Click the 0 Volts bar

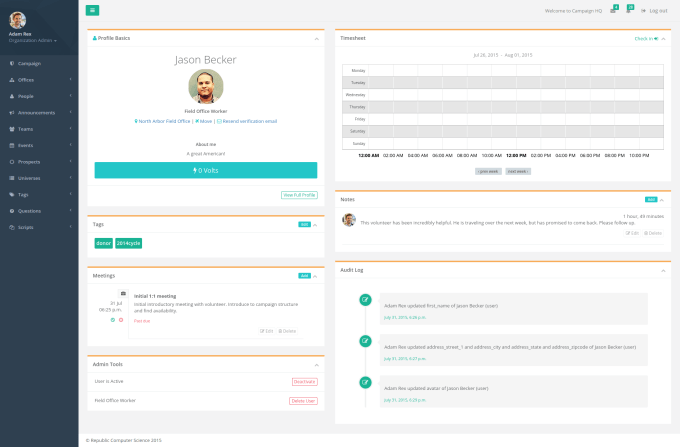[x=206, y=170]
